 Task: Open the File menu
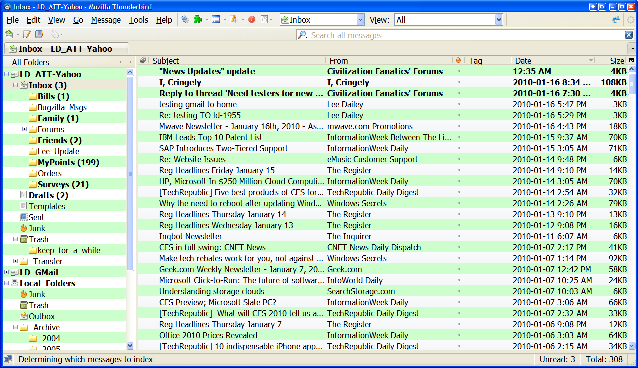(x=13, y=20)
